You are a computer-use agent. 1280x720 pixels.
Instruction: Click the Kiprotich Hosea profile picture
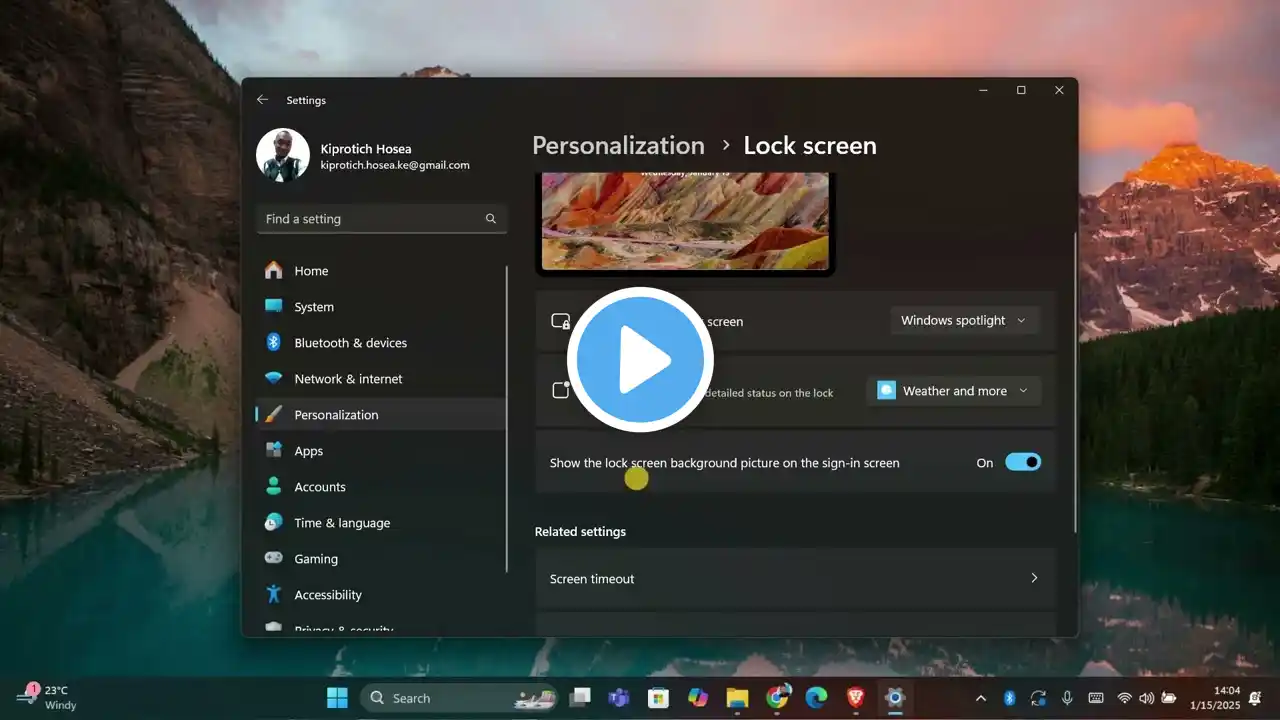pos(282,156)
